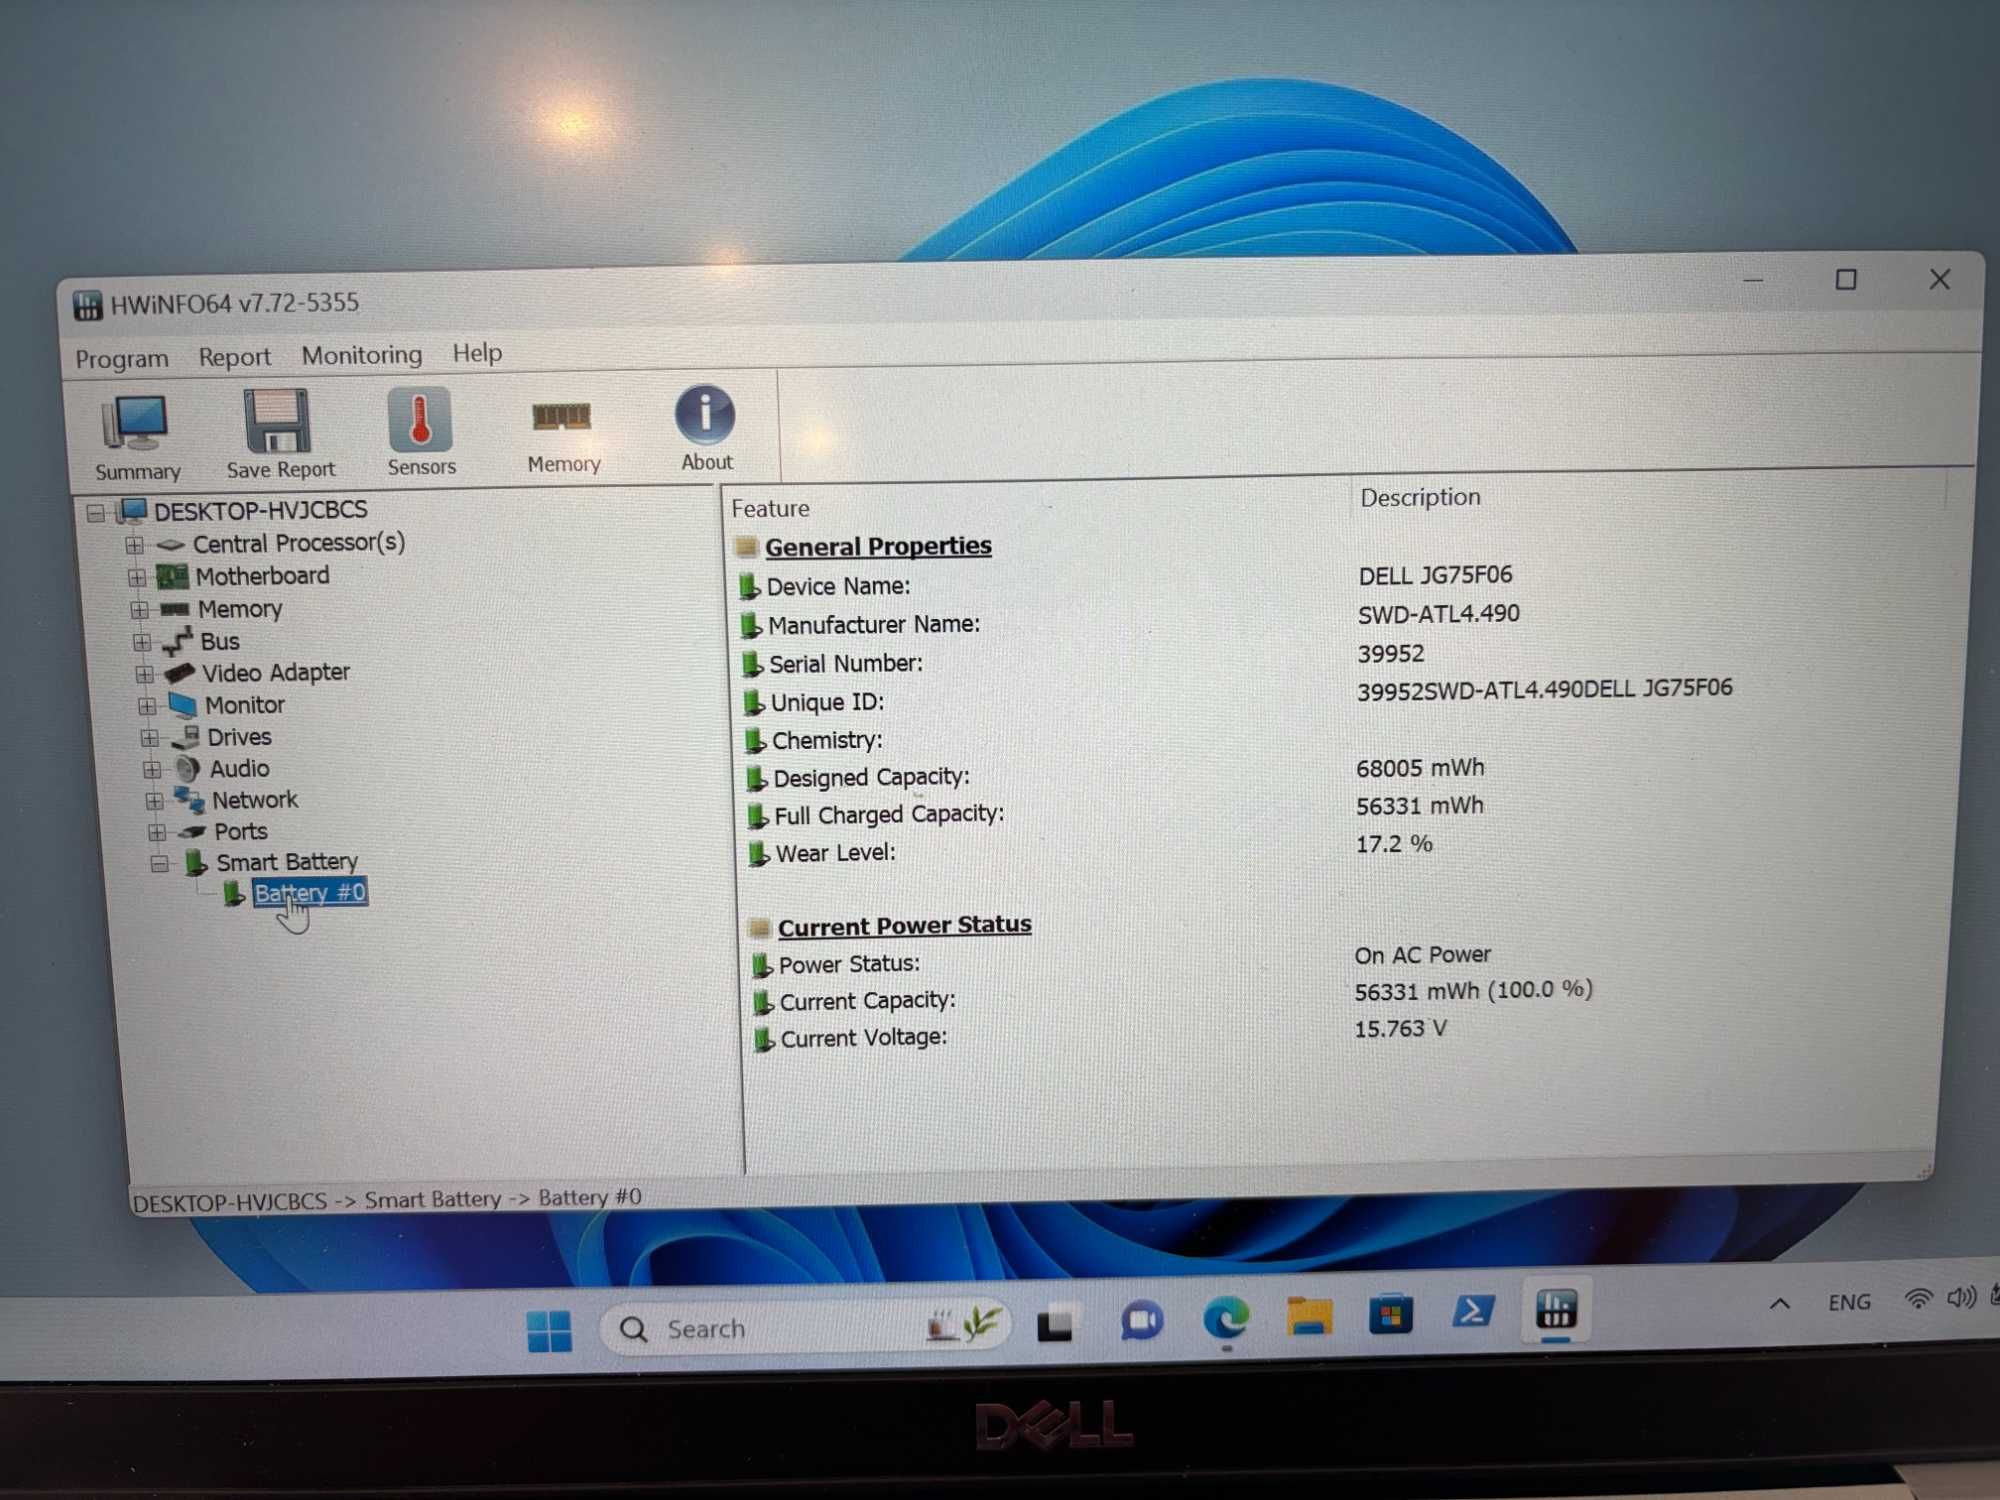Open File Explorer from the taskbar
Screen dimensions: 2000x1500
coord(1309,1316)
